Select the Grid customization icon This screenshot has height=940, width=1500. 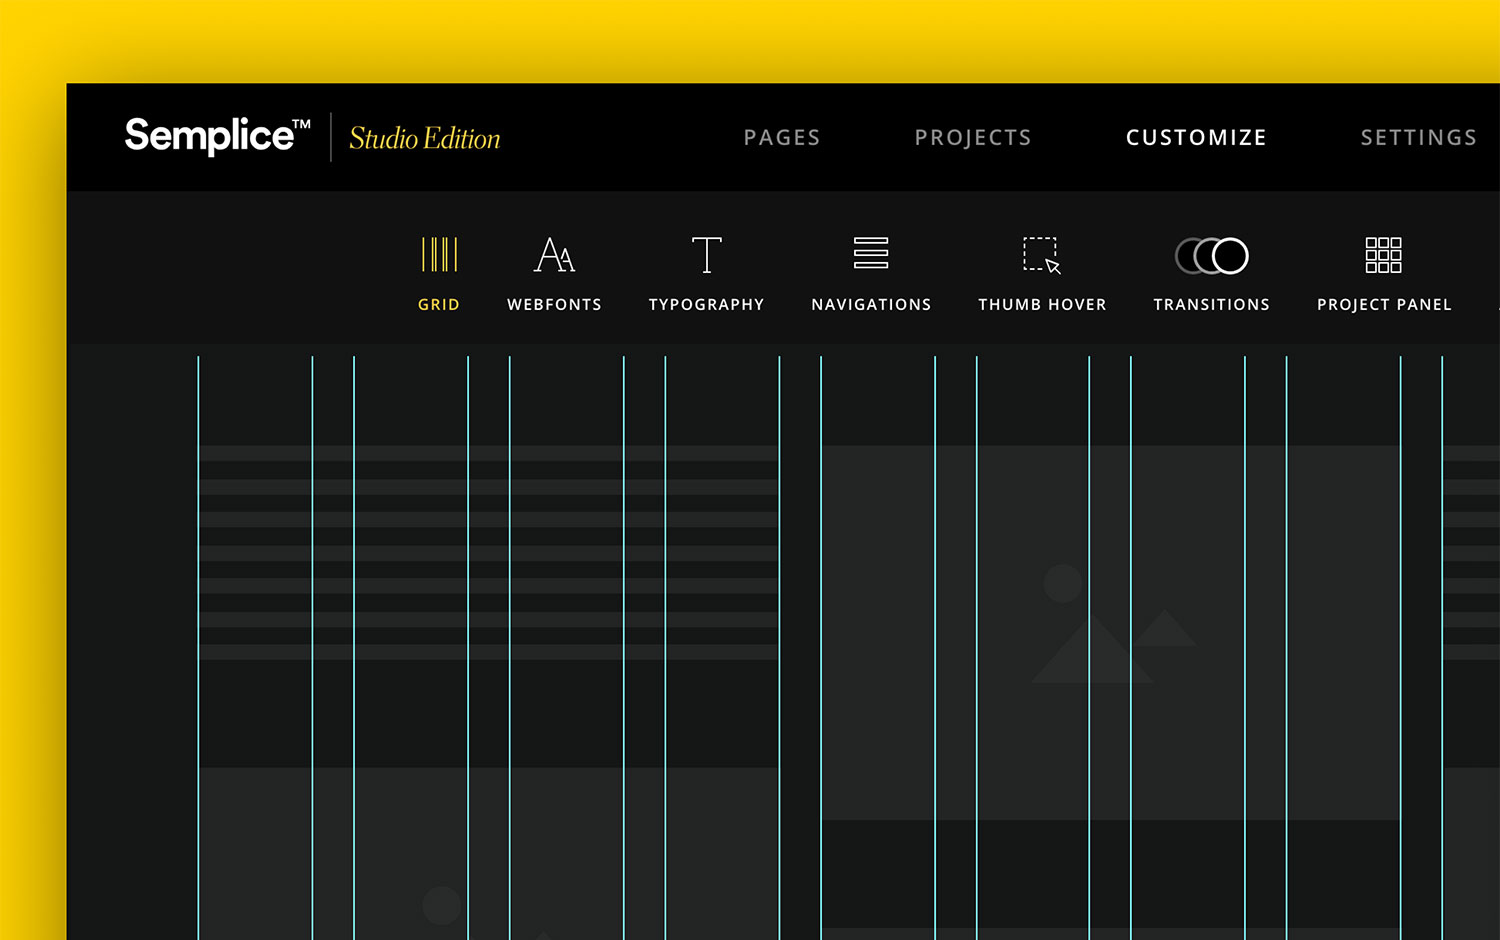[439, 255]
